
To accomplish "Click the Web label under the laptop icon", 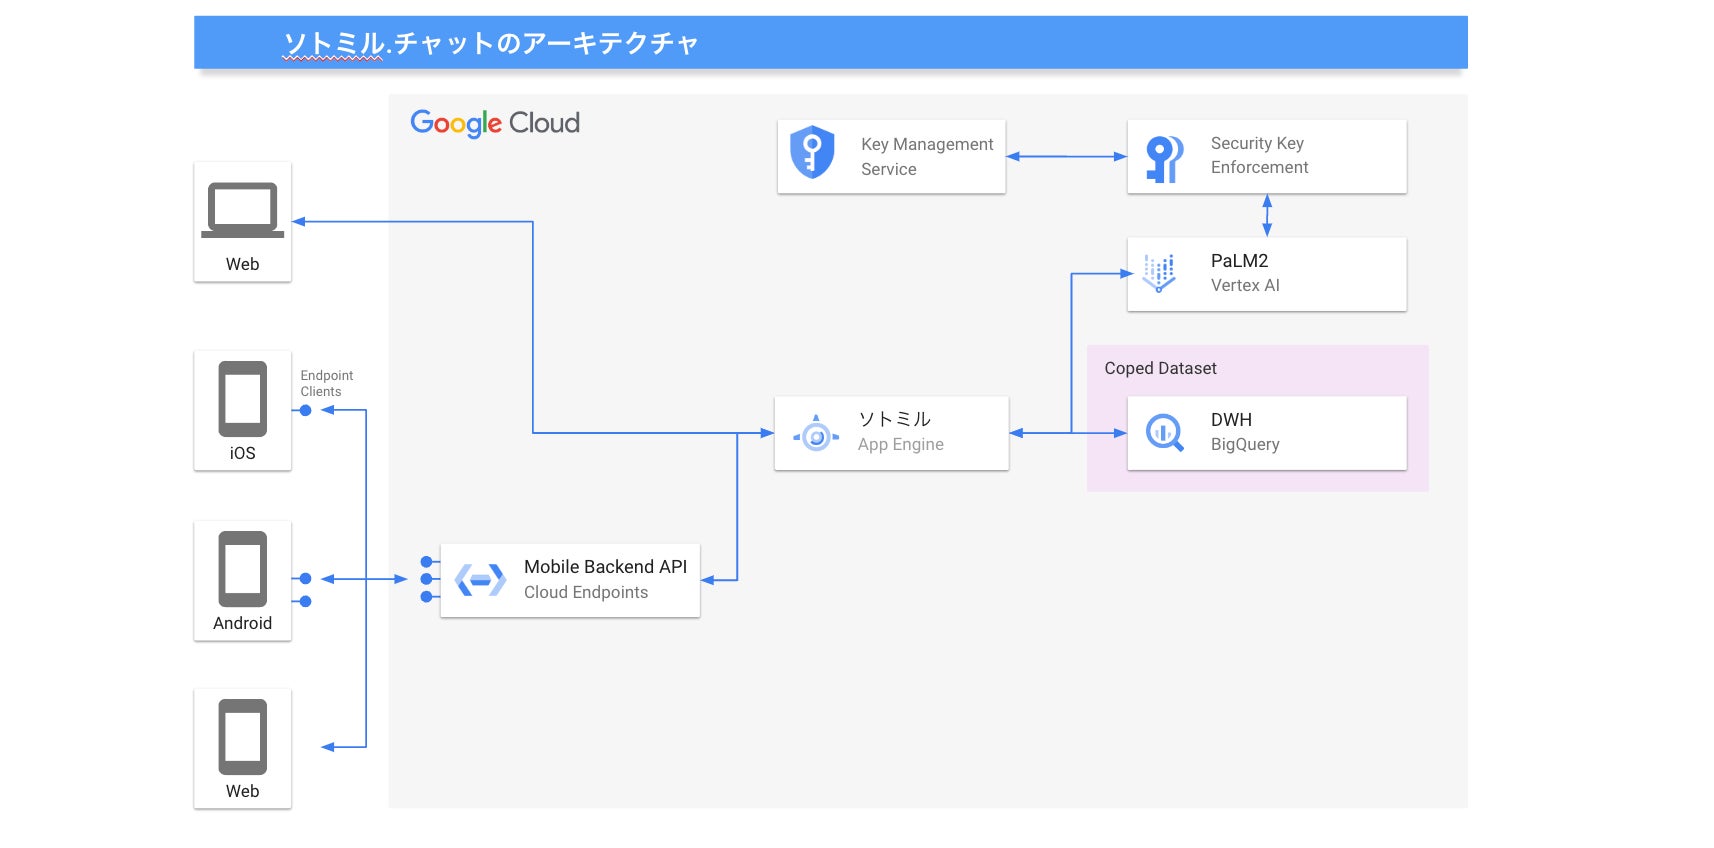I will coord(242,264).
